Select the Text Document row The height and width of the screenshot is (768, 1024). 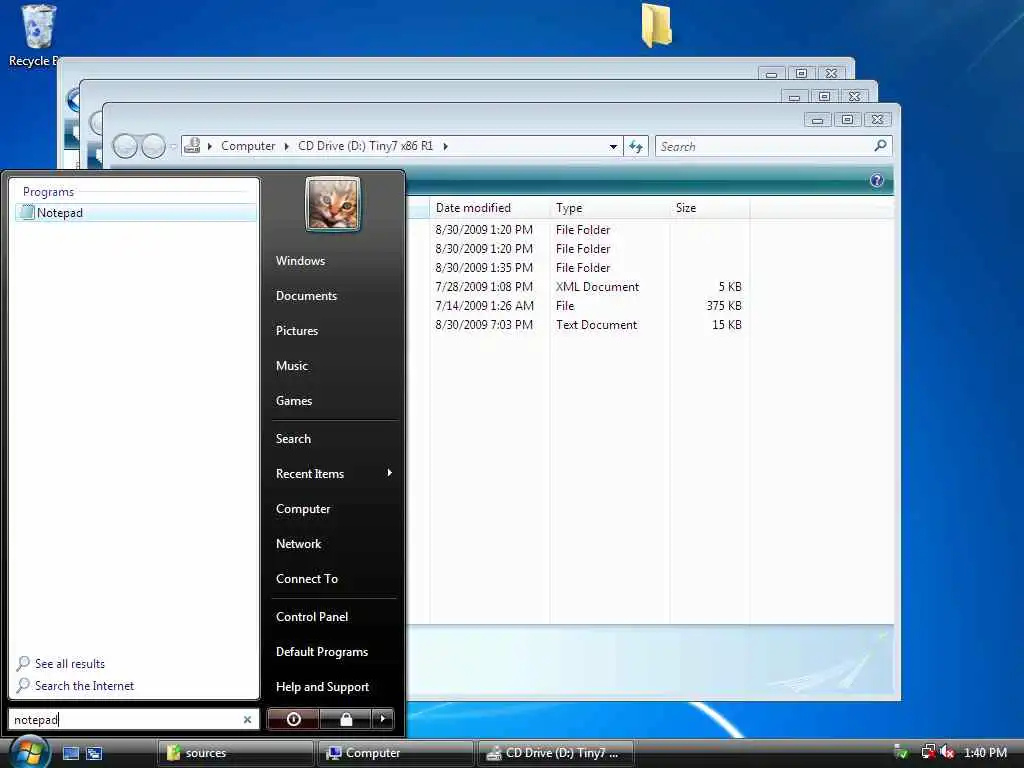click(x=596, y=325)
